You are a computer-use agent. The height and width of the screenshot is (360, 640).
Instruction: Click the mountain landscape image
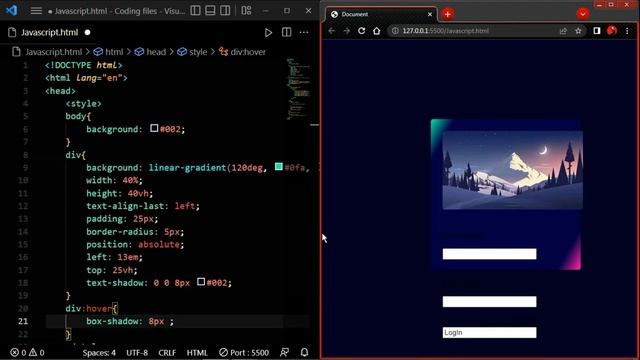pyautogui.click(x=513, y=170)
